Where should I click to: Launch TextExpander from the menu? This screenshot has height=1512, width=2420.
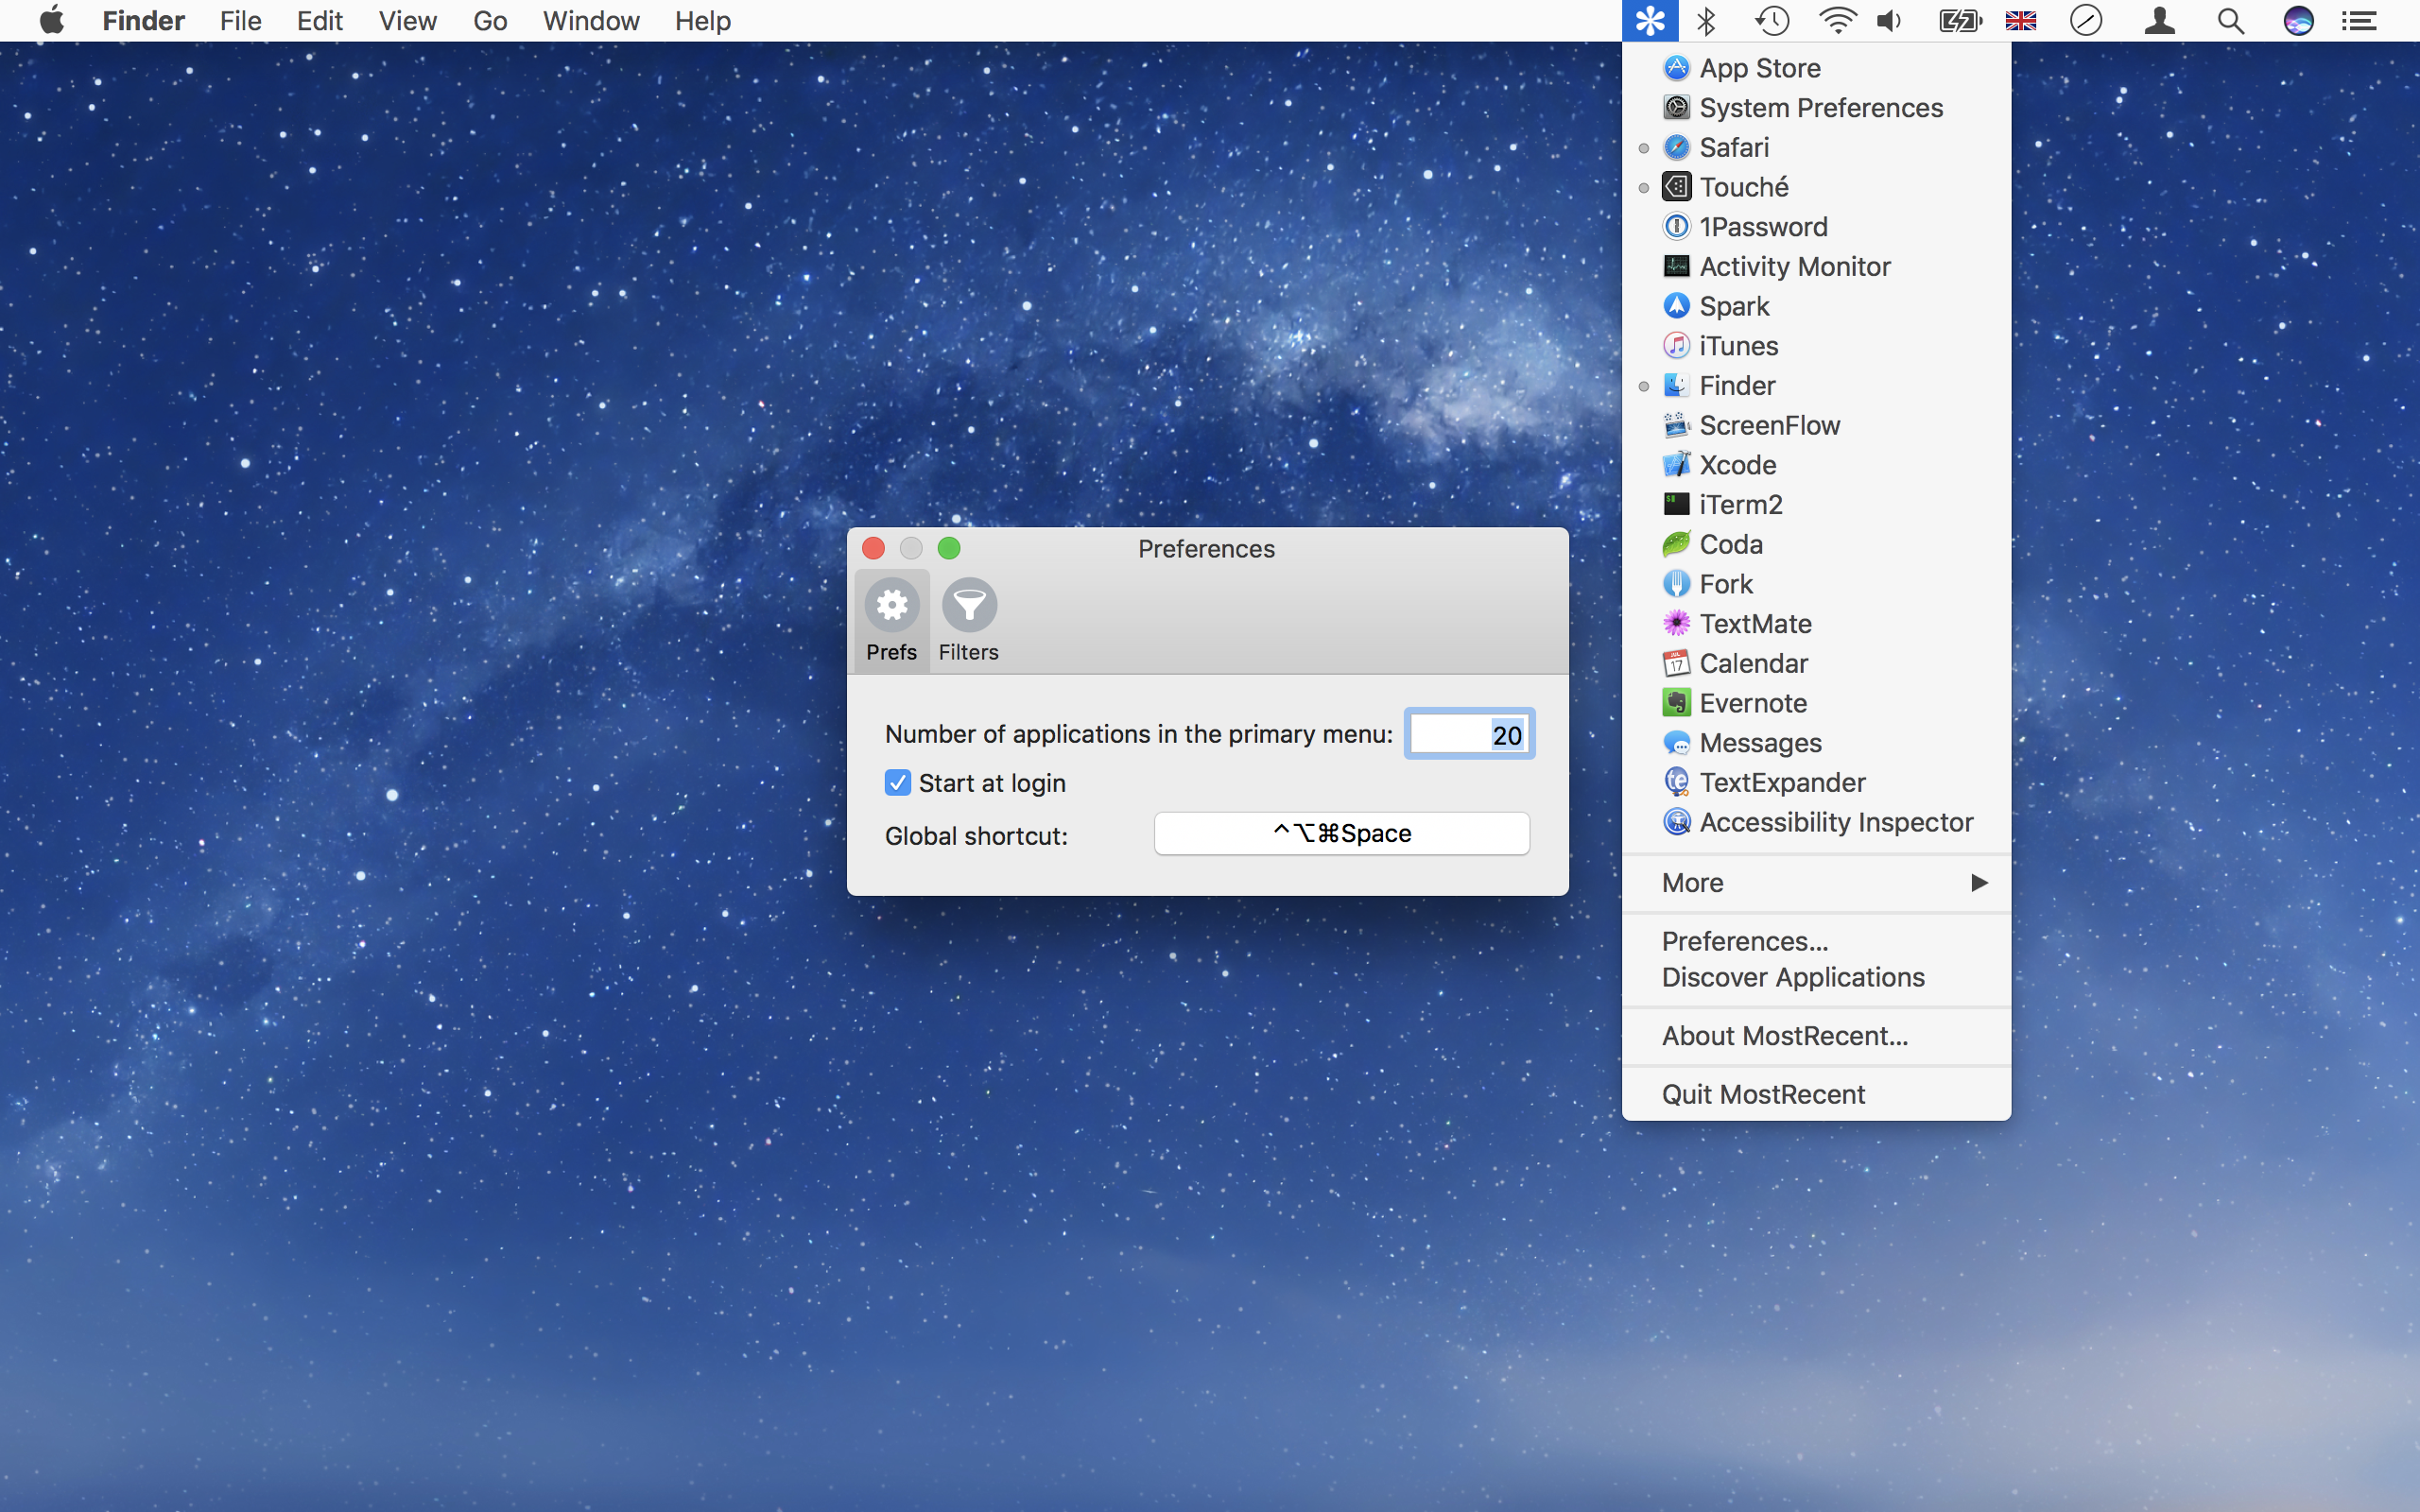click(x=1781, y=782)
